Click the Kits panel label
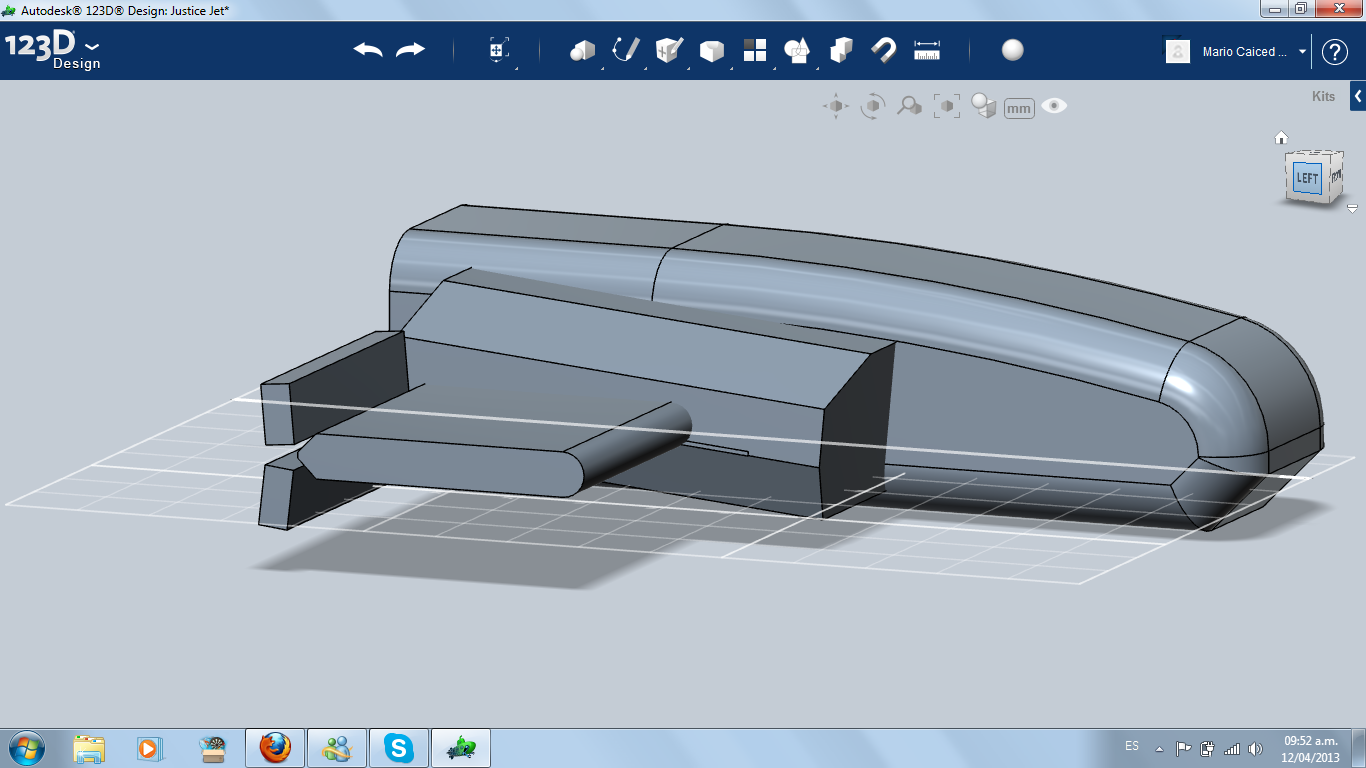This screenshot has height=768, width=1366. click(1323, 97)
